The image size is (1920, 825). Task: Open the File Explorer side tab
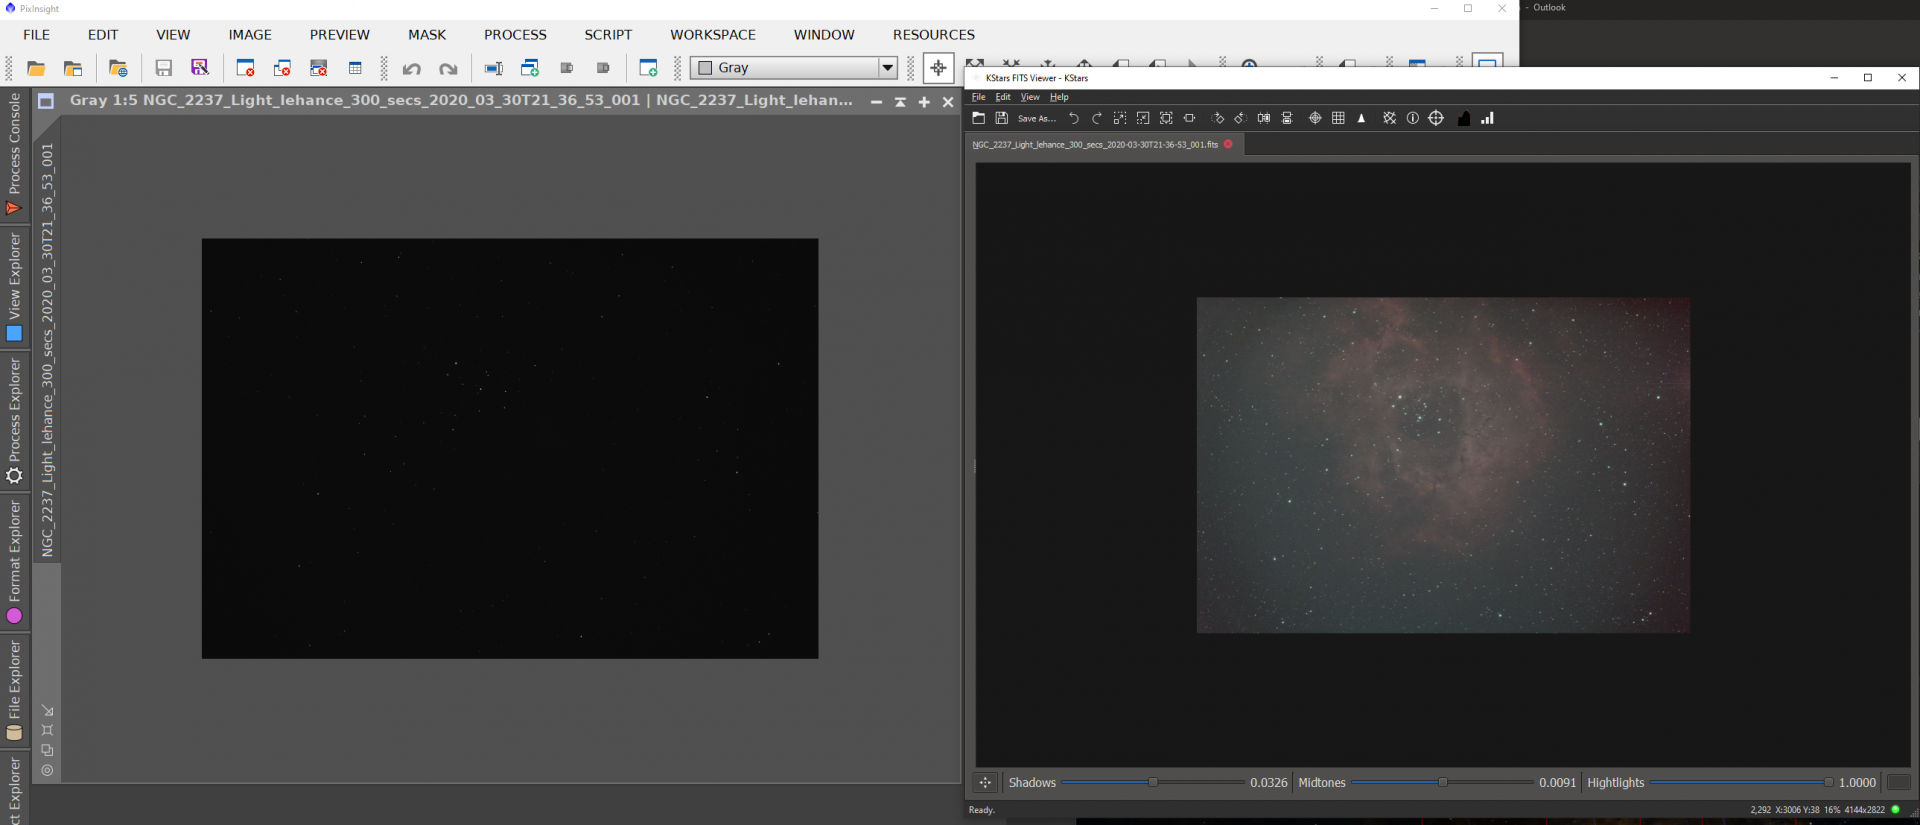click(14, 690)
